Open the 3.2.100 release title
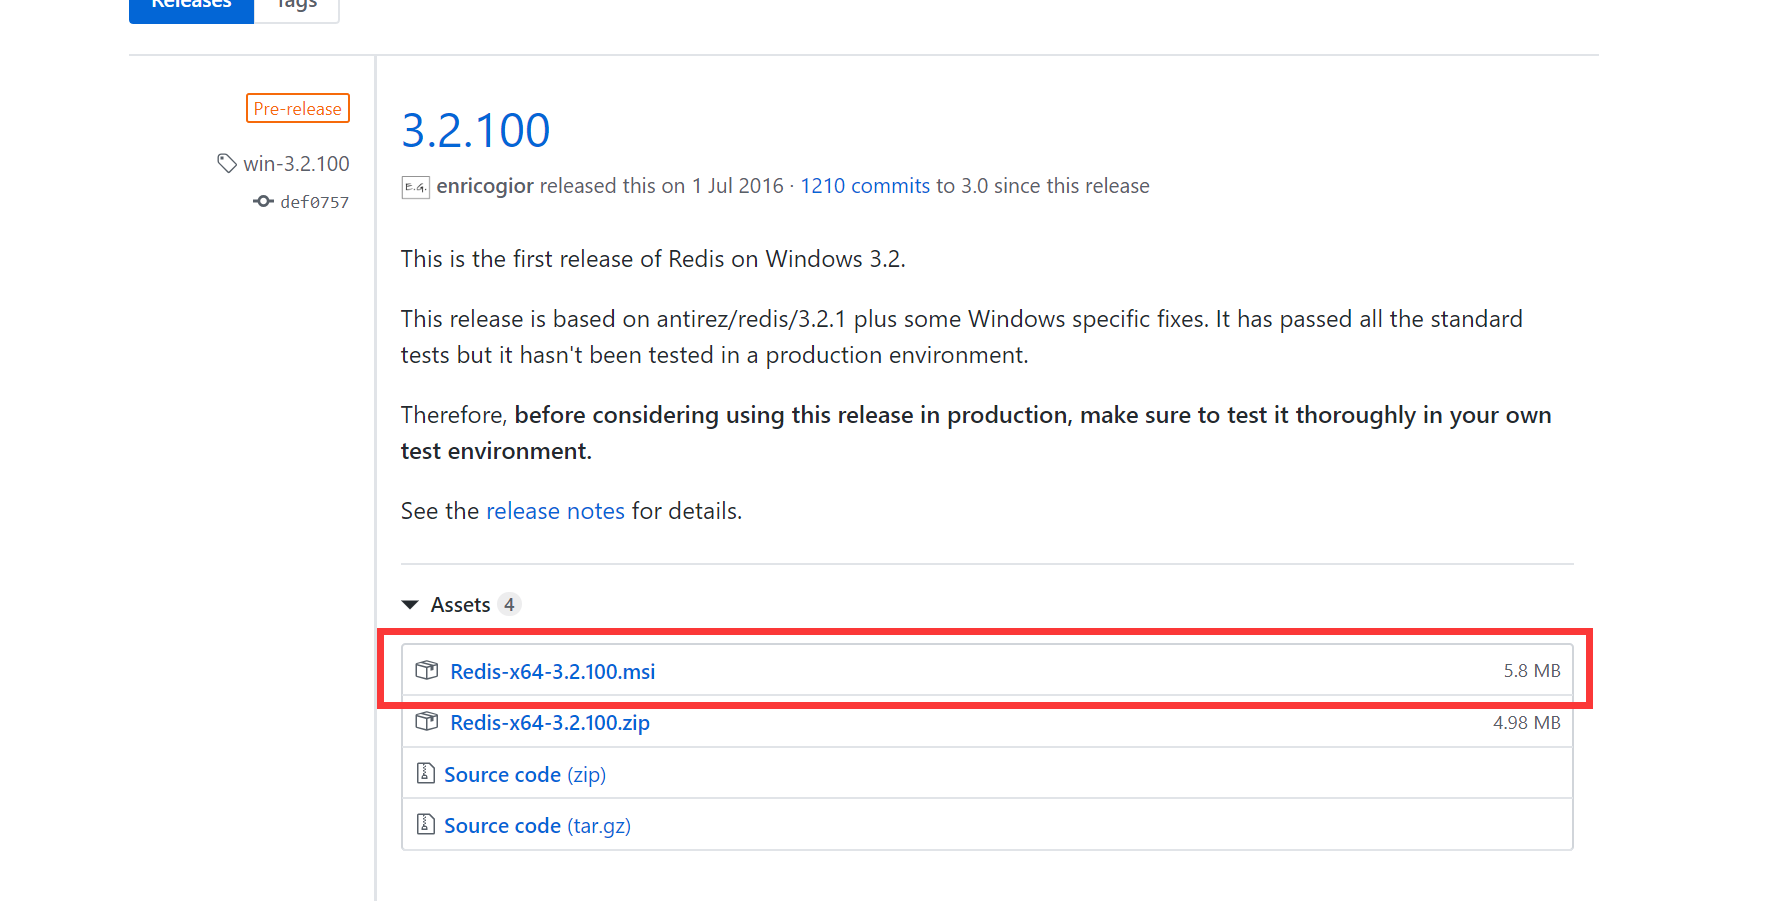The width and height of the screenshot is (1777, 901). coord(475,129)
